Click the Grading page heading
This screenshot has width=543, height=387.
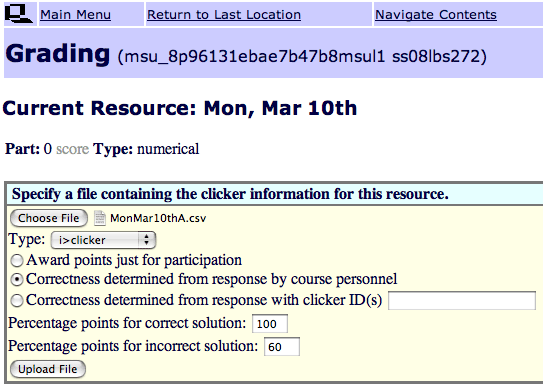(x=58, y=54)
